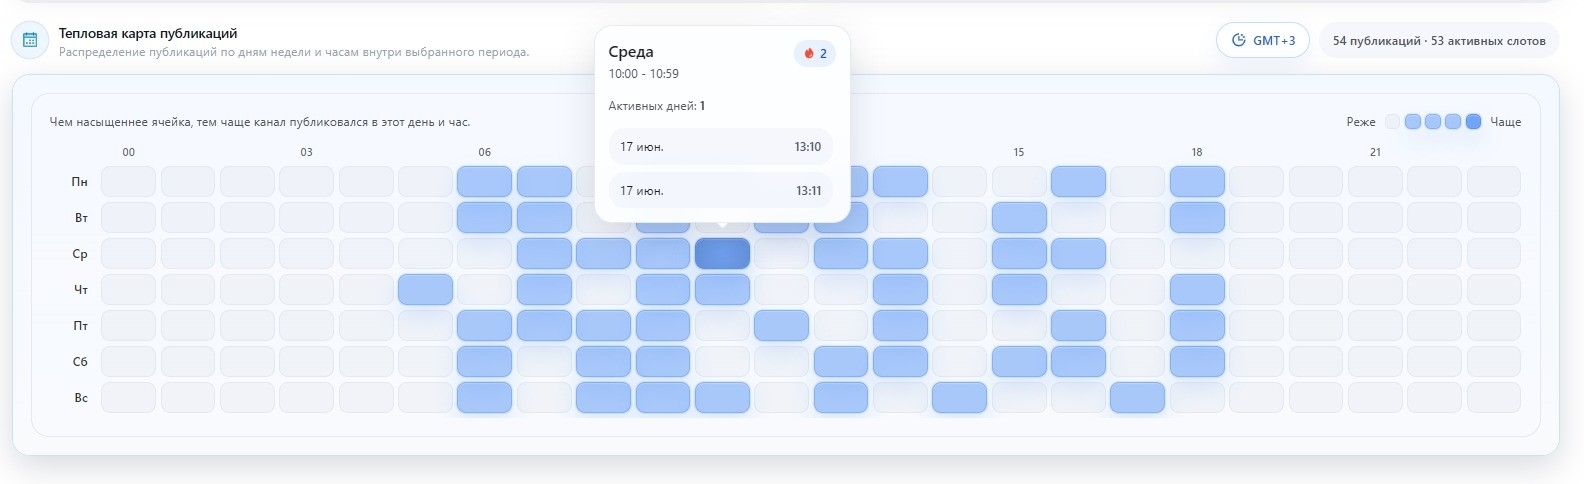The image size is (1584, 484).
Task: Select the Friday 11:00 active heatmap cell
Action: point(781,325)
